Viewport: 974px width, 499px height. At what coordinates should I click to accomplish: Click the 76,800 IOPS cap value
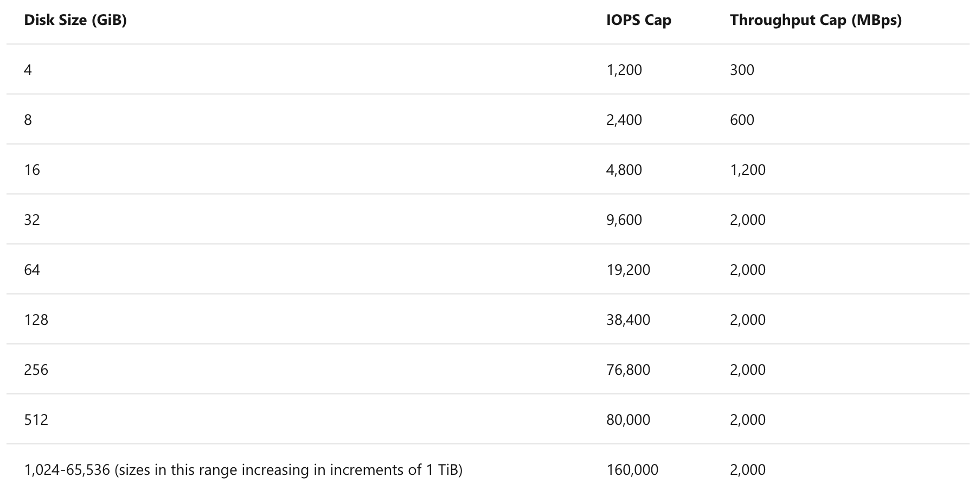pos(628,370)
